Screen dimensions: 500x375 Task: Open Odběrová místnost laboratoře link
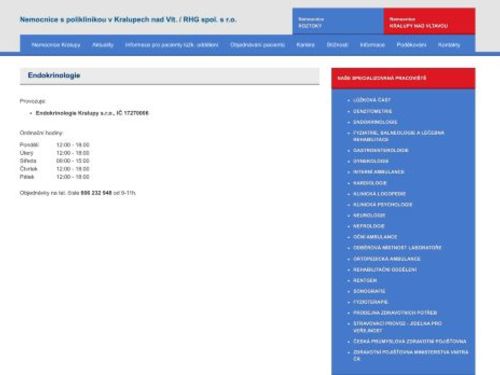397,248
